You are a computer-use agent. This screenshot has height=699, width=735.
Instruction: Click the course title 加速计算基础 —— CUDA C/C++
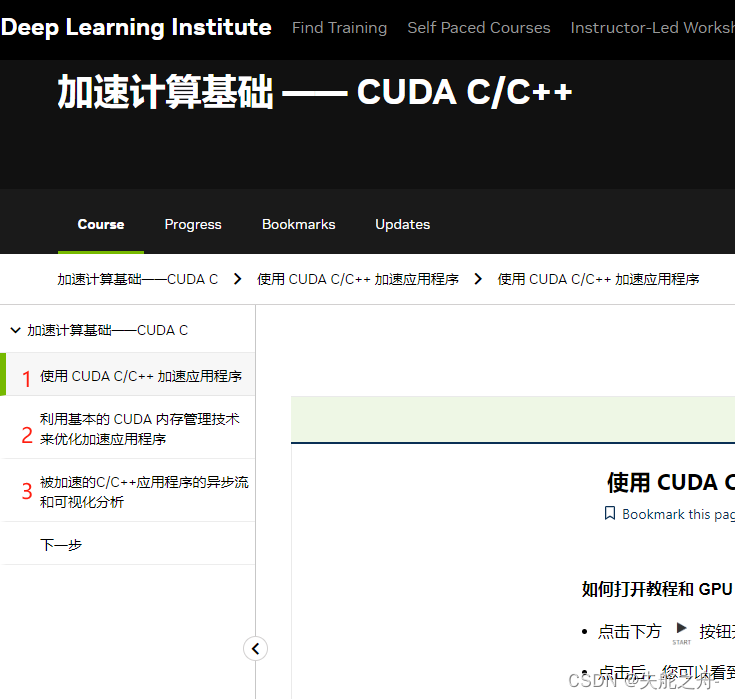(x=315, y=92)
